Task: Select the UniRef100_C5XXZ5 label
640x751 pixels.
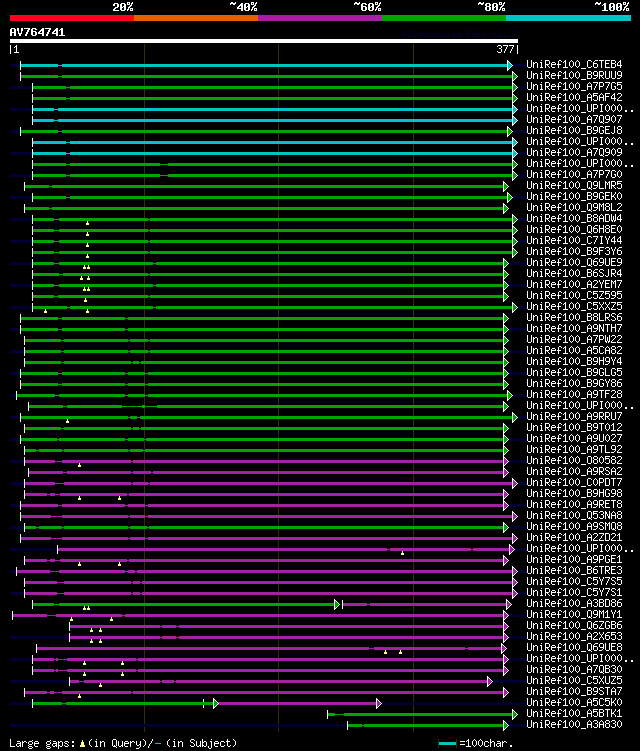Action: [x=574, y=307]
